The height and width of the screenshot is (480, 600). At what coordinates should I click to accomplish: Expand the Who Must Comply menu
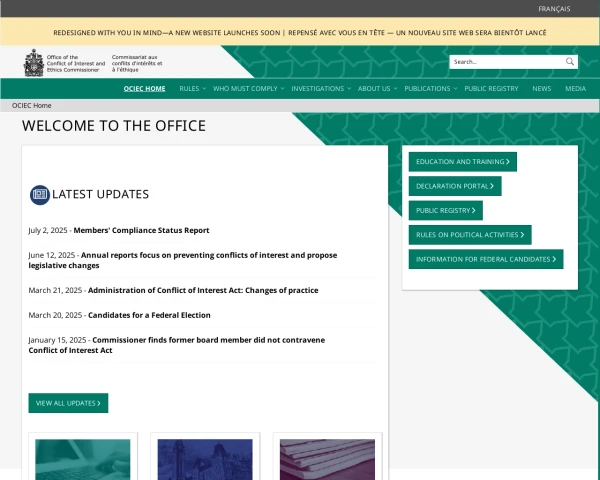248,88
